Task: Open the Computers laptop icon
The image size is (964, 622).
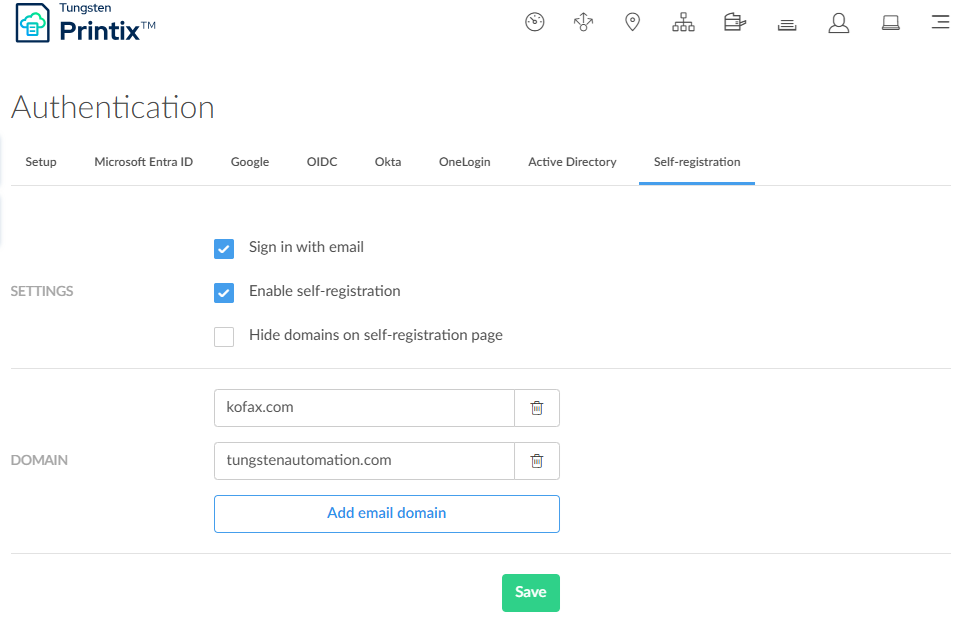Action: pos(890,22)
